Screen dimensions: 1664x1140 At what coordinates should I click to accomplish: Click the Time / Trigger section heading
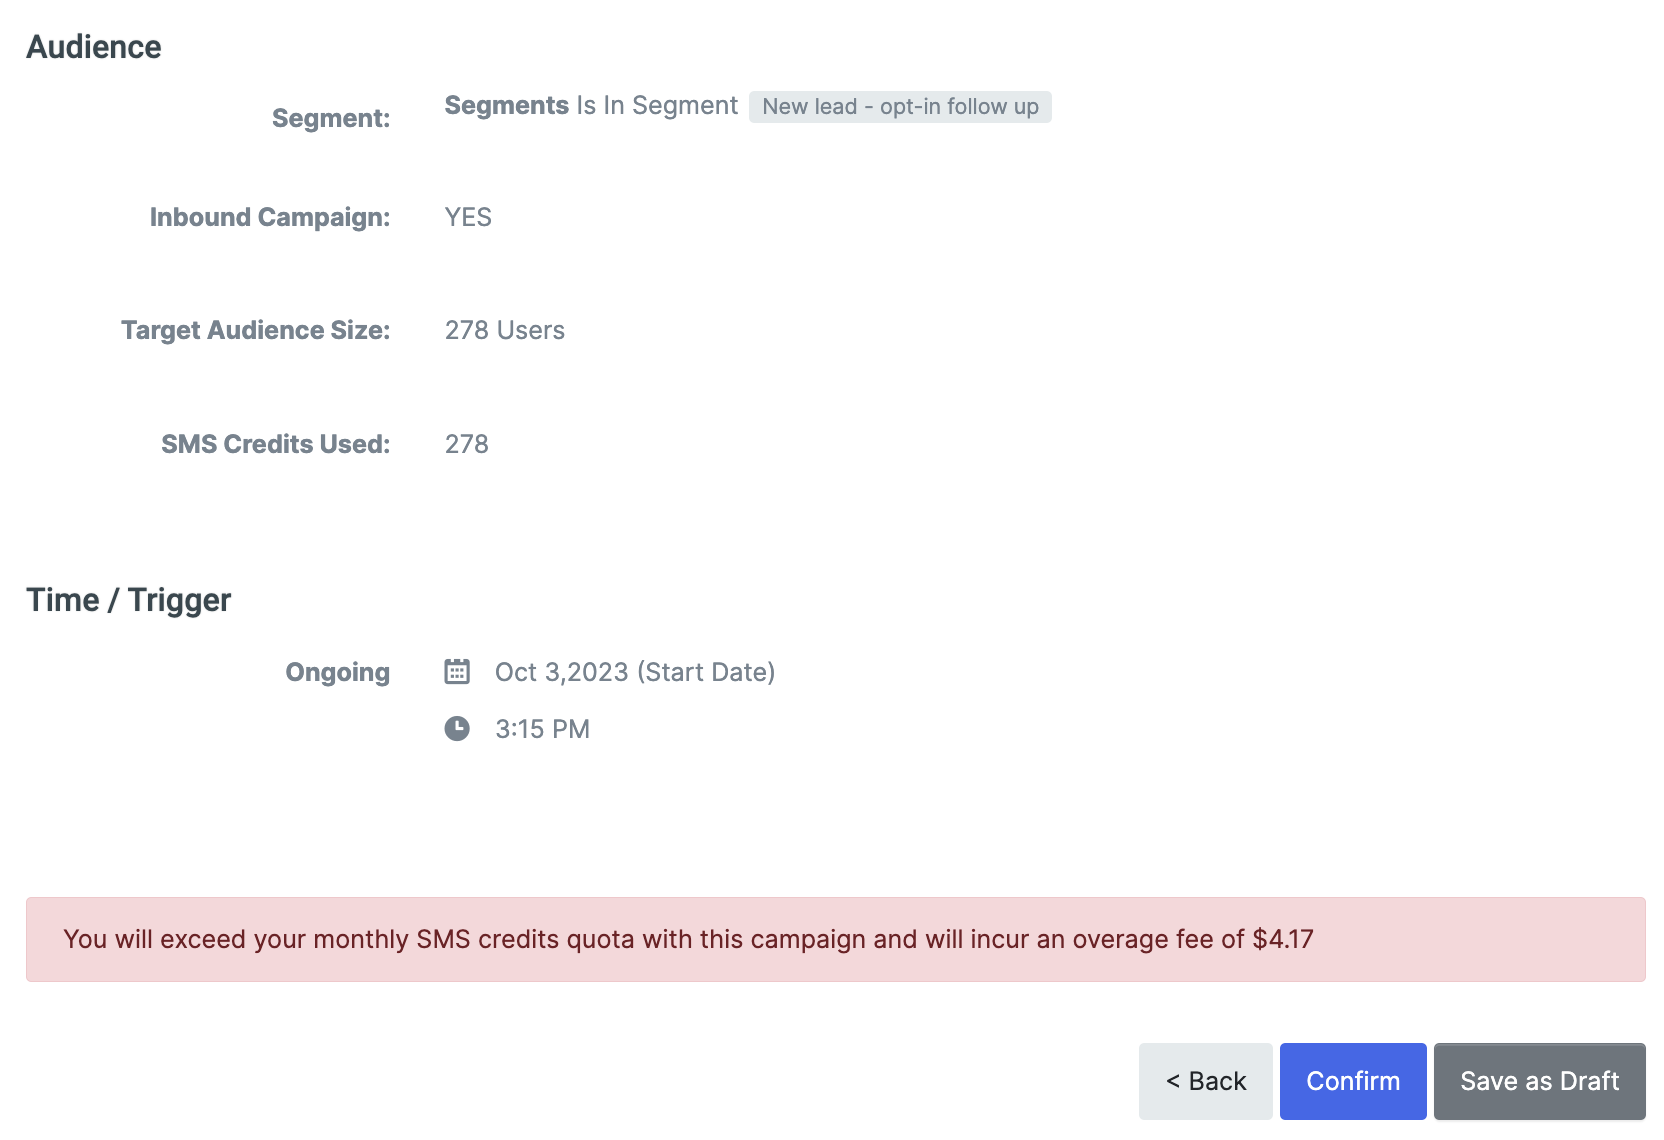128,600
